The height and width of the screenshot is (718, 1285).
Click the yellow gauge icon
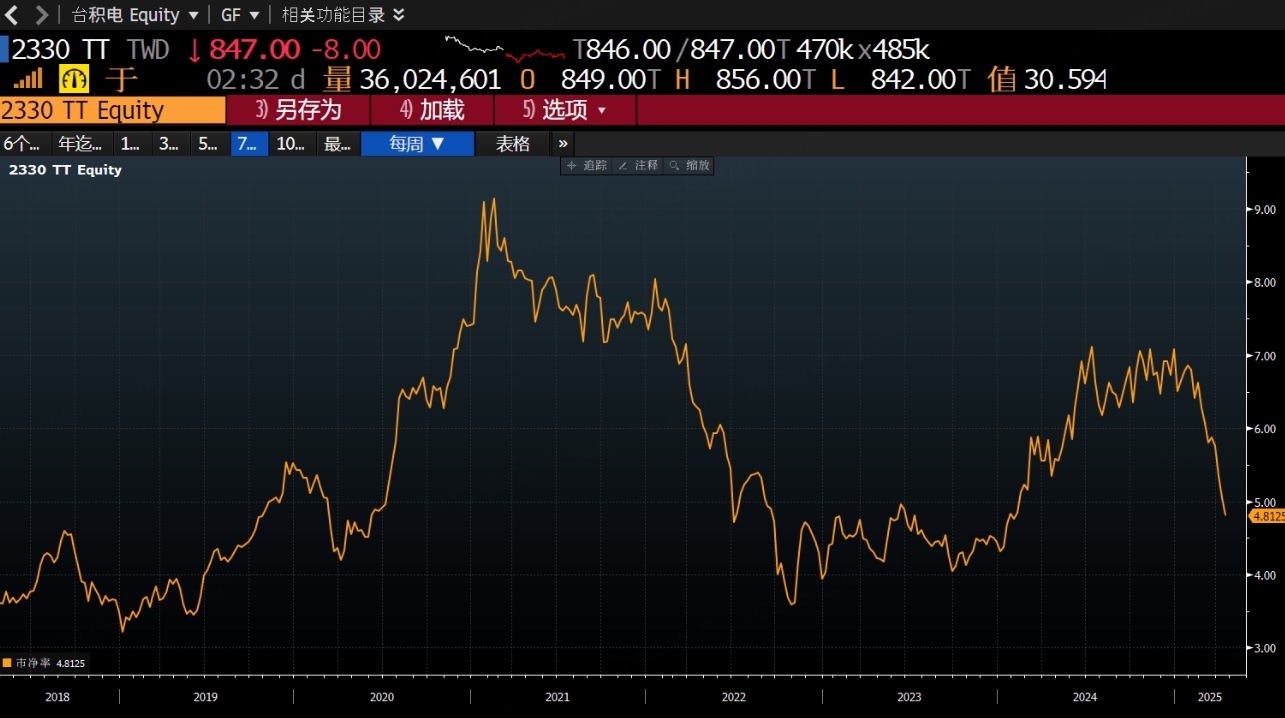74,79
